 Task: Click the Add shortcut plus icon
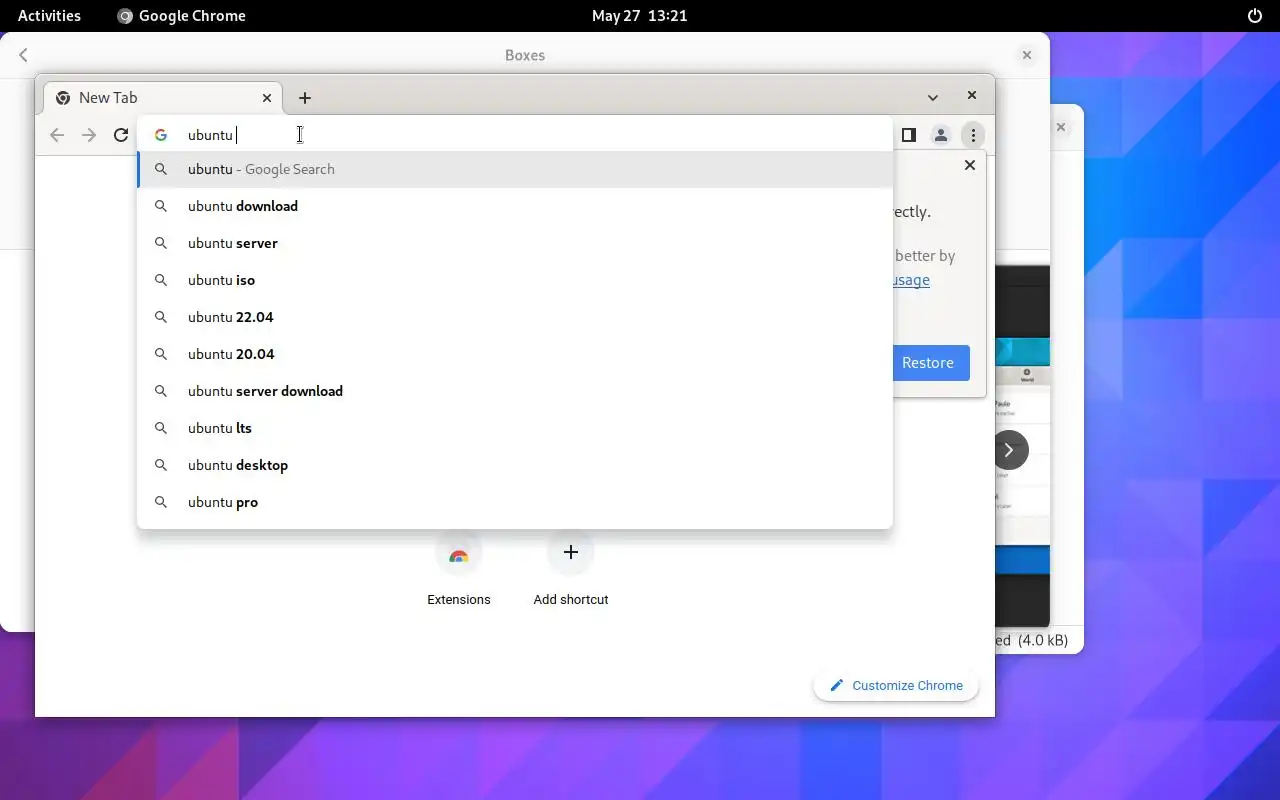[x=571, y=552]
